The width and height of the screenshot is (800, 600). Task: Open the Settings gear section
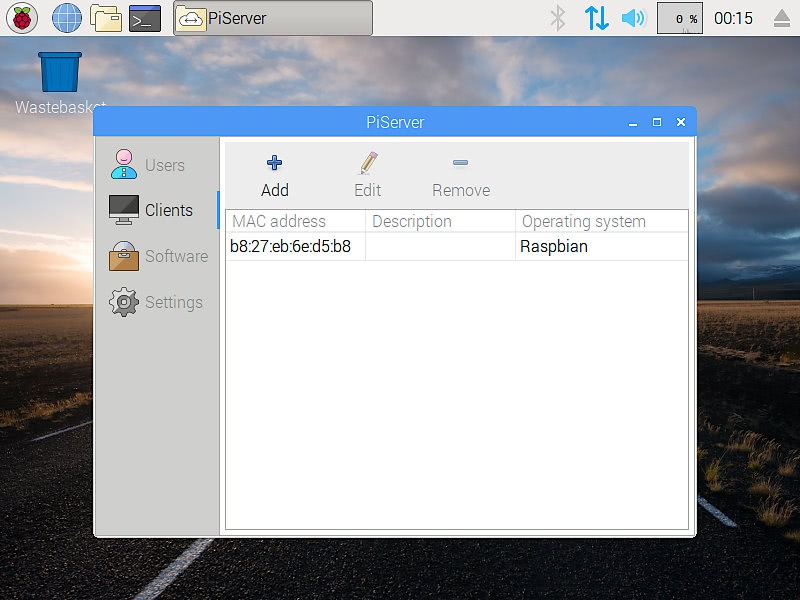click(x=124, y=302)
